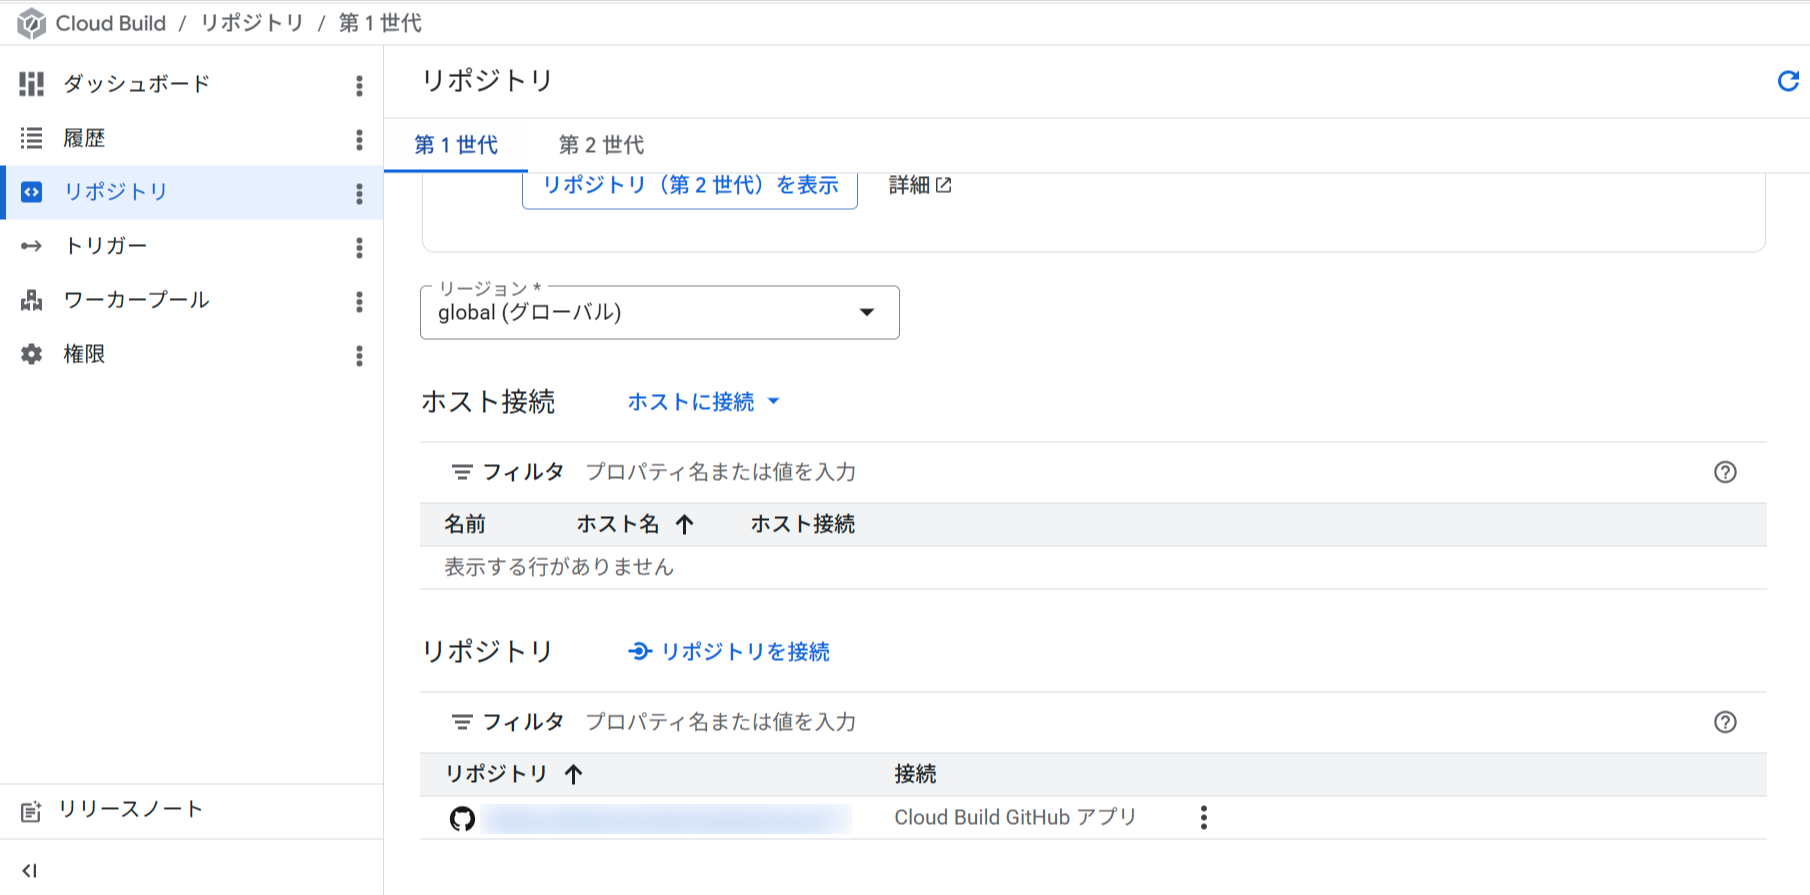Open ワーカープール in the sidebar
1810x895 pixels.
coord(137,300)
